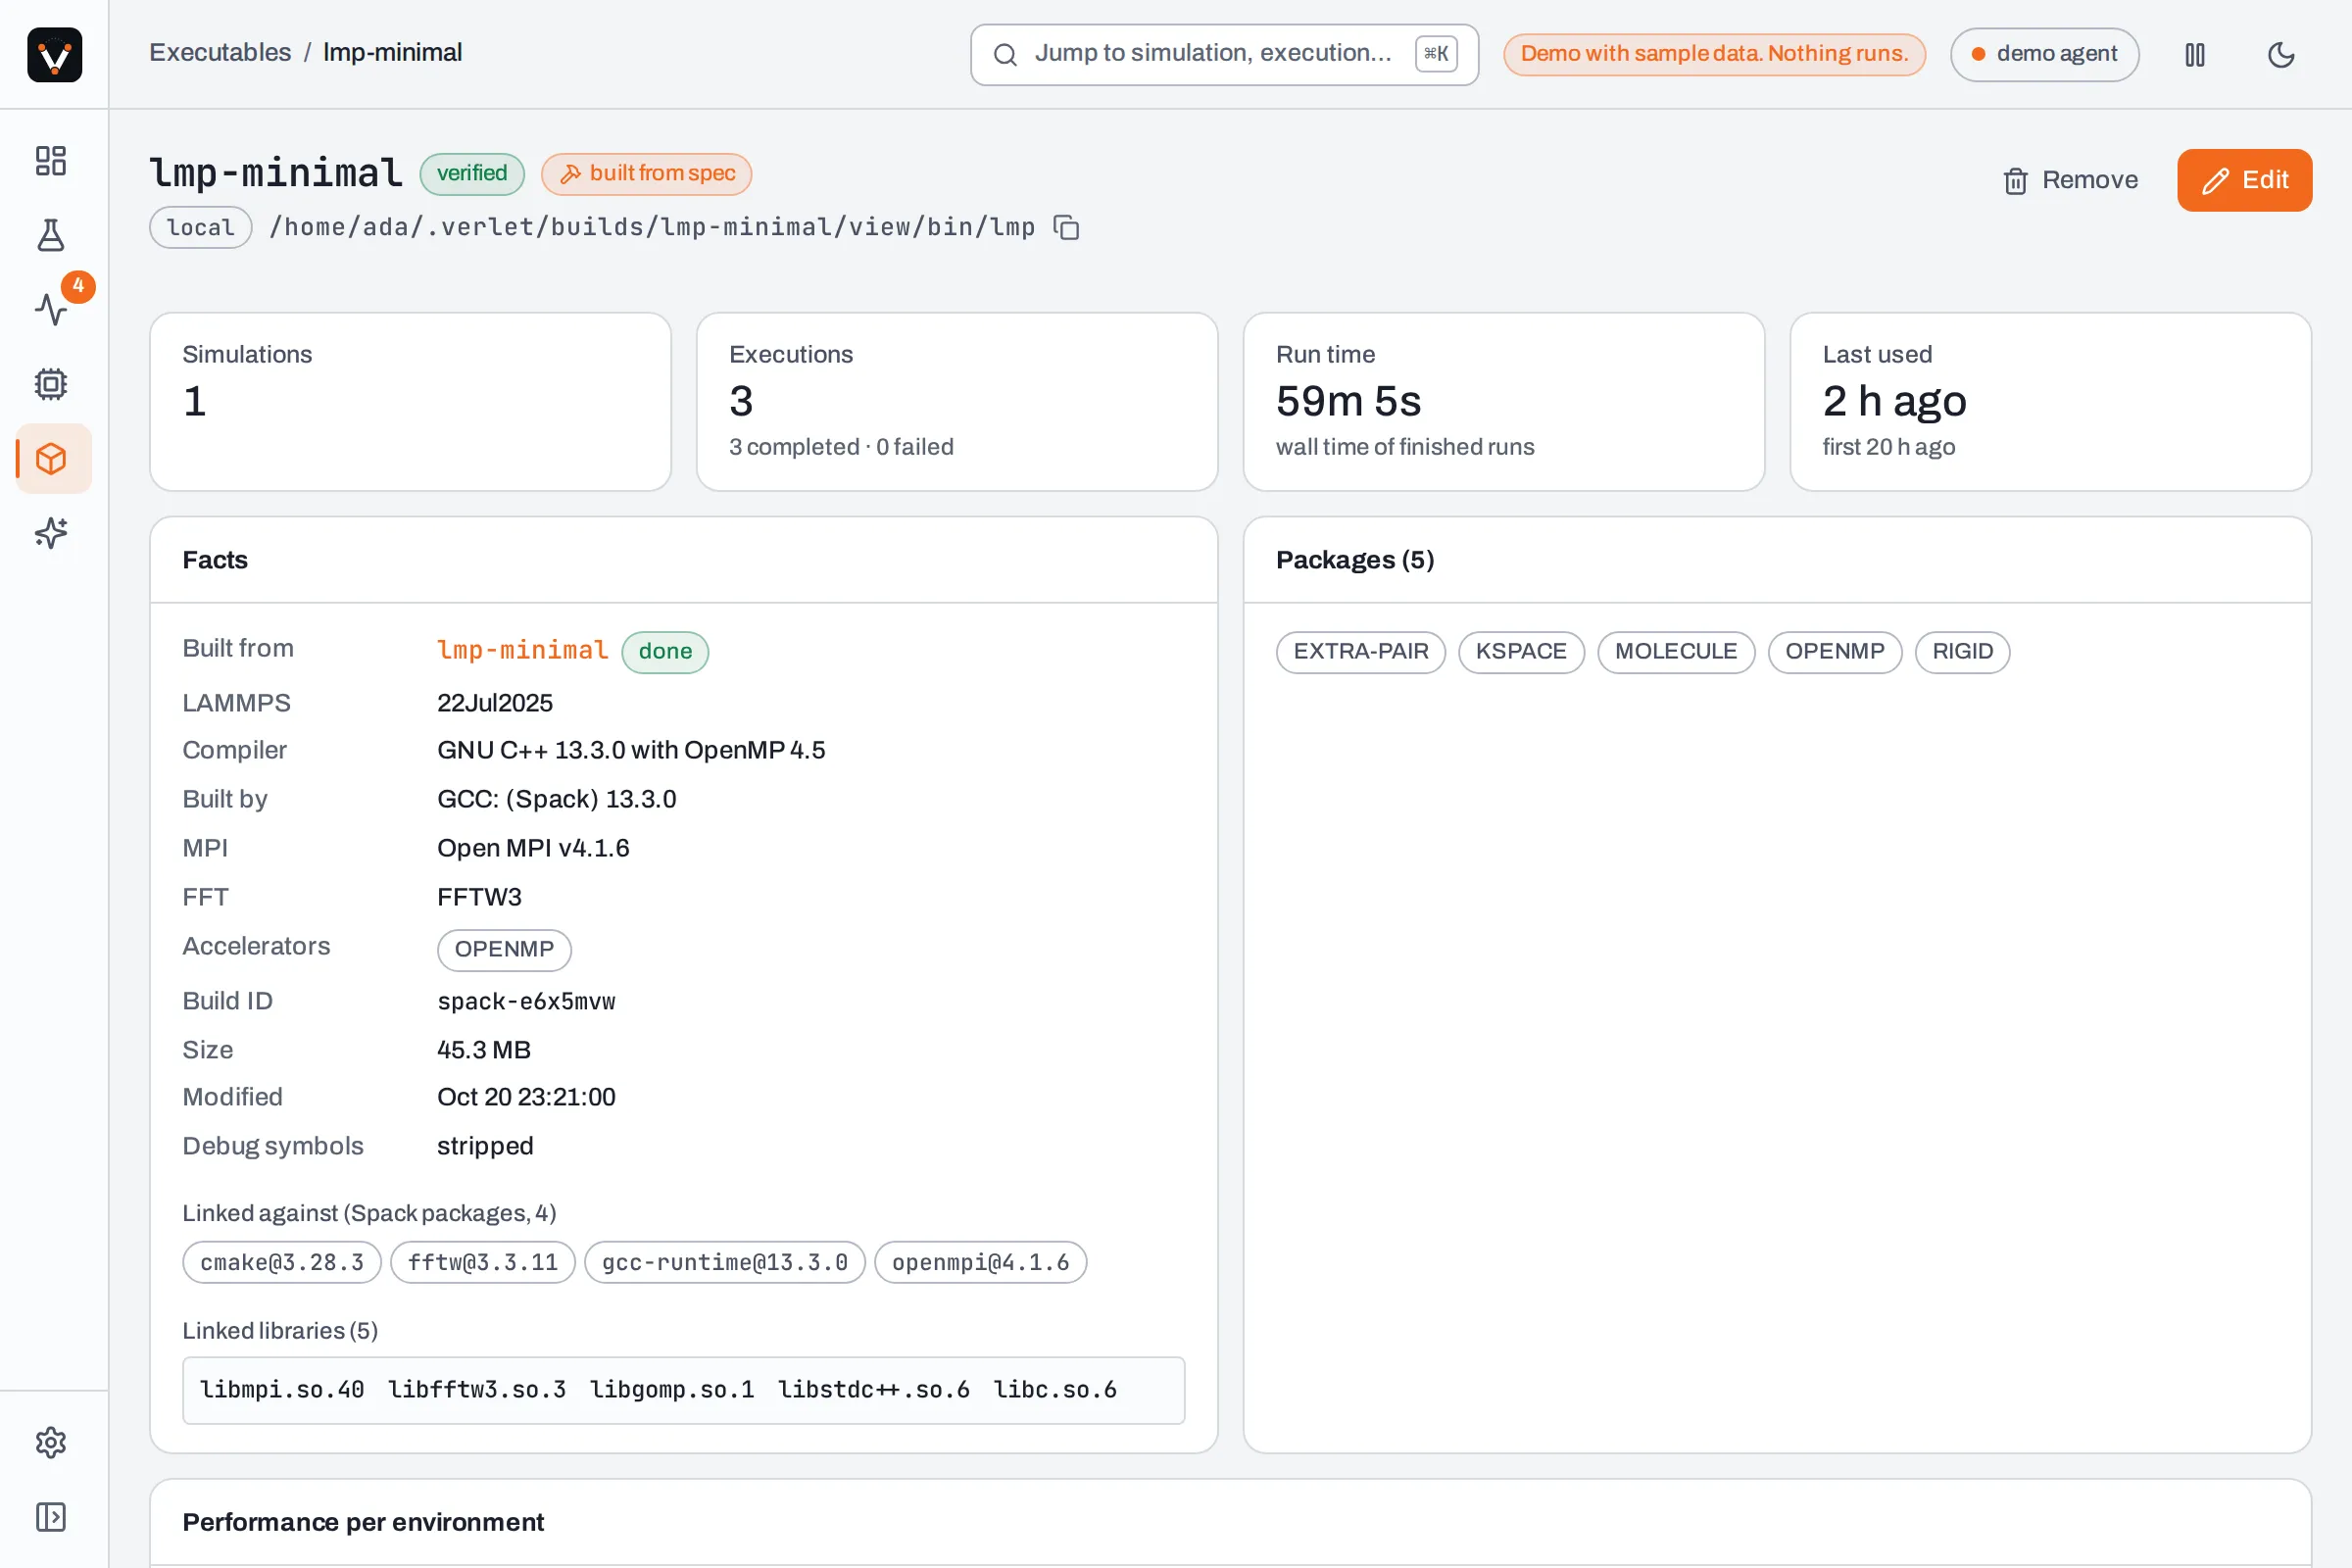This screenshot has height=1568, width=2352.
Task: Click the Executions stat card
Action: pos(957,402)
